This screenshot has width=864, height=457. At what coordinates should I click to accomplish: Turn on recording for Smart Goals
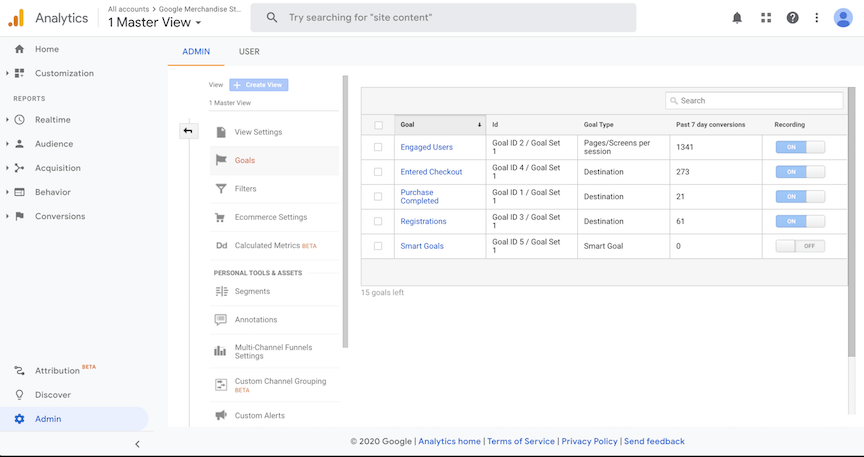tap(800, 246)
